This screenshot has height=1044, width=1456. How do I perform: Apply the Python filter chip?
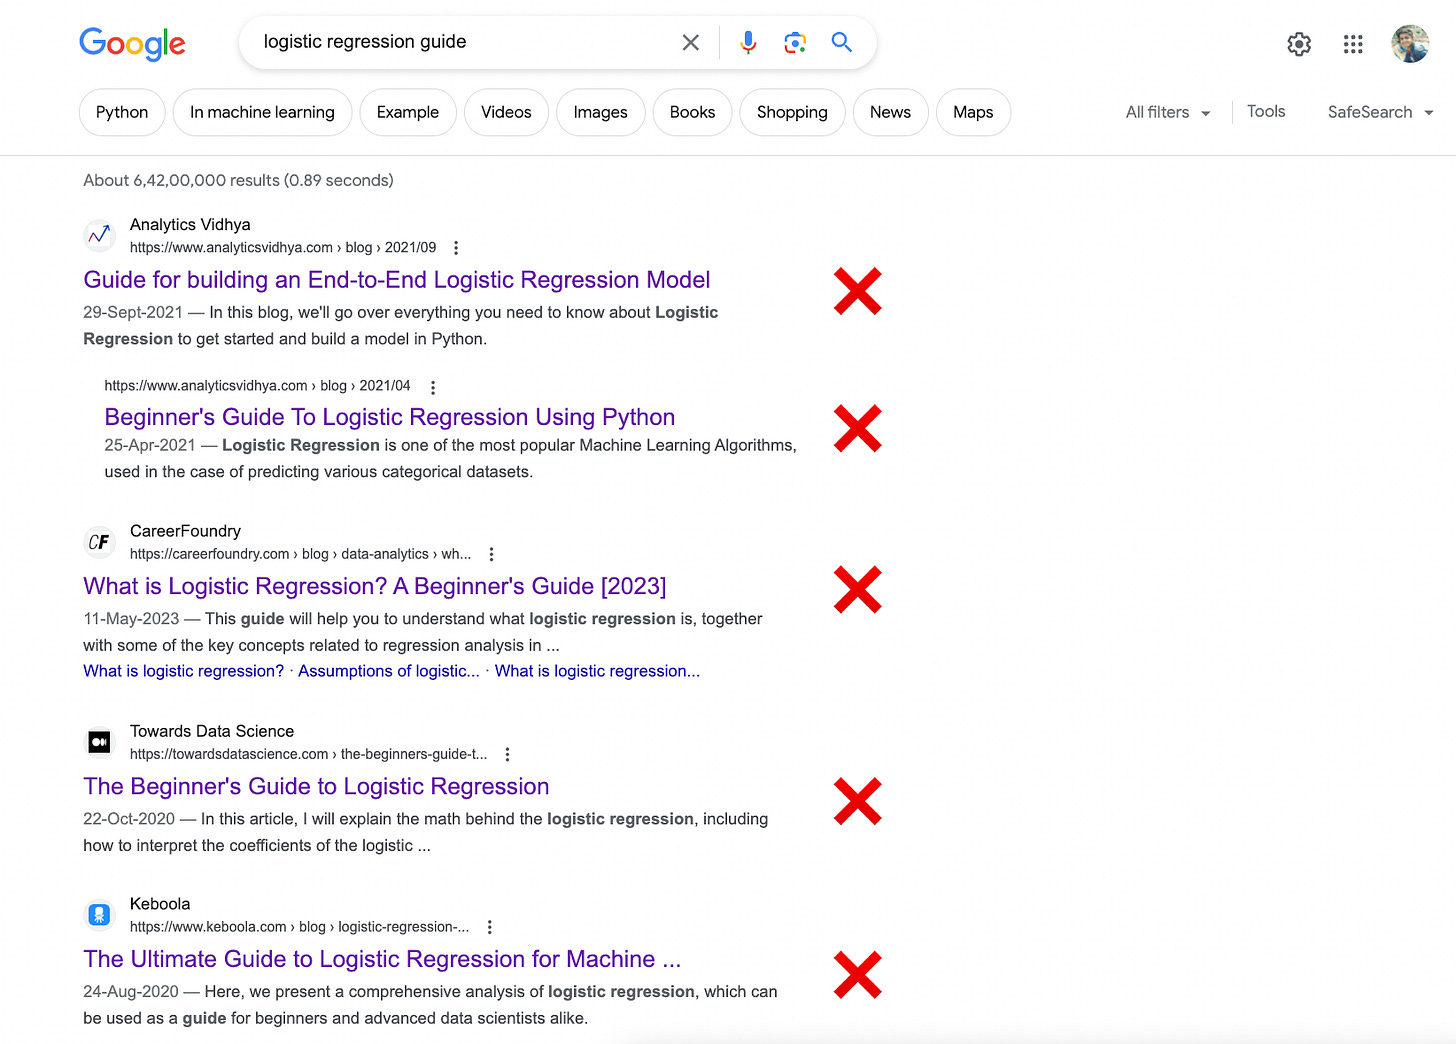pyautogui.click(x=122, y=112)
